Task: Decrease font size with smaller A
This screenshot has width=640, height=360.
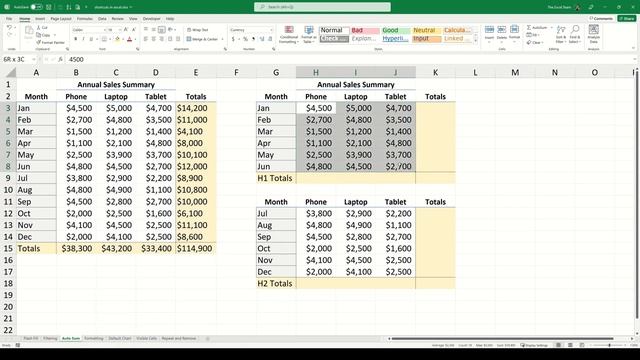Action: [133, 29]
